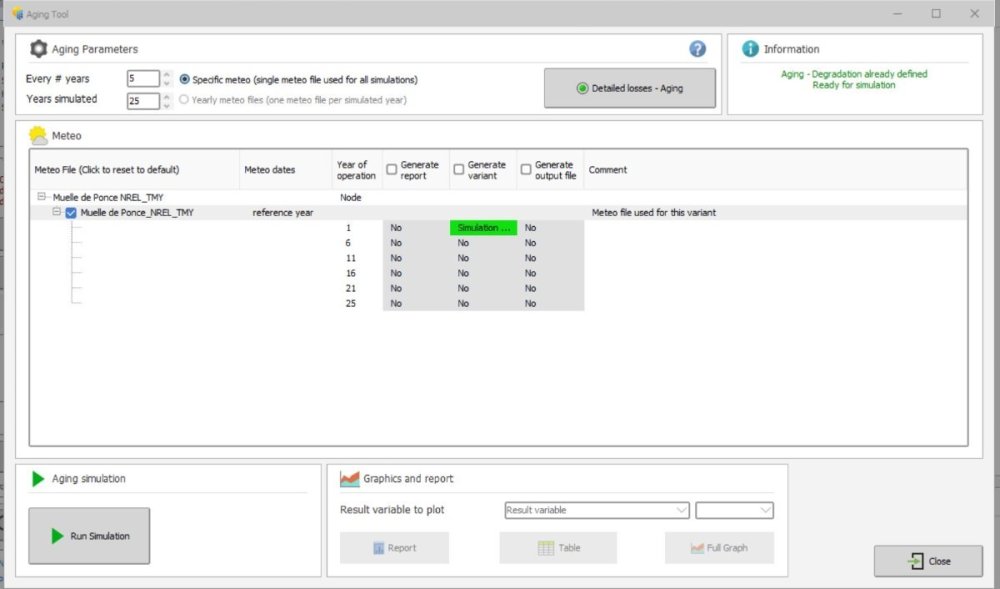Select the Specific meteo radio option
This screenshot has height=589, width=1000.
point(185,79)
